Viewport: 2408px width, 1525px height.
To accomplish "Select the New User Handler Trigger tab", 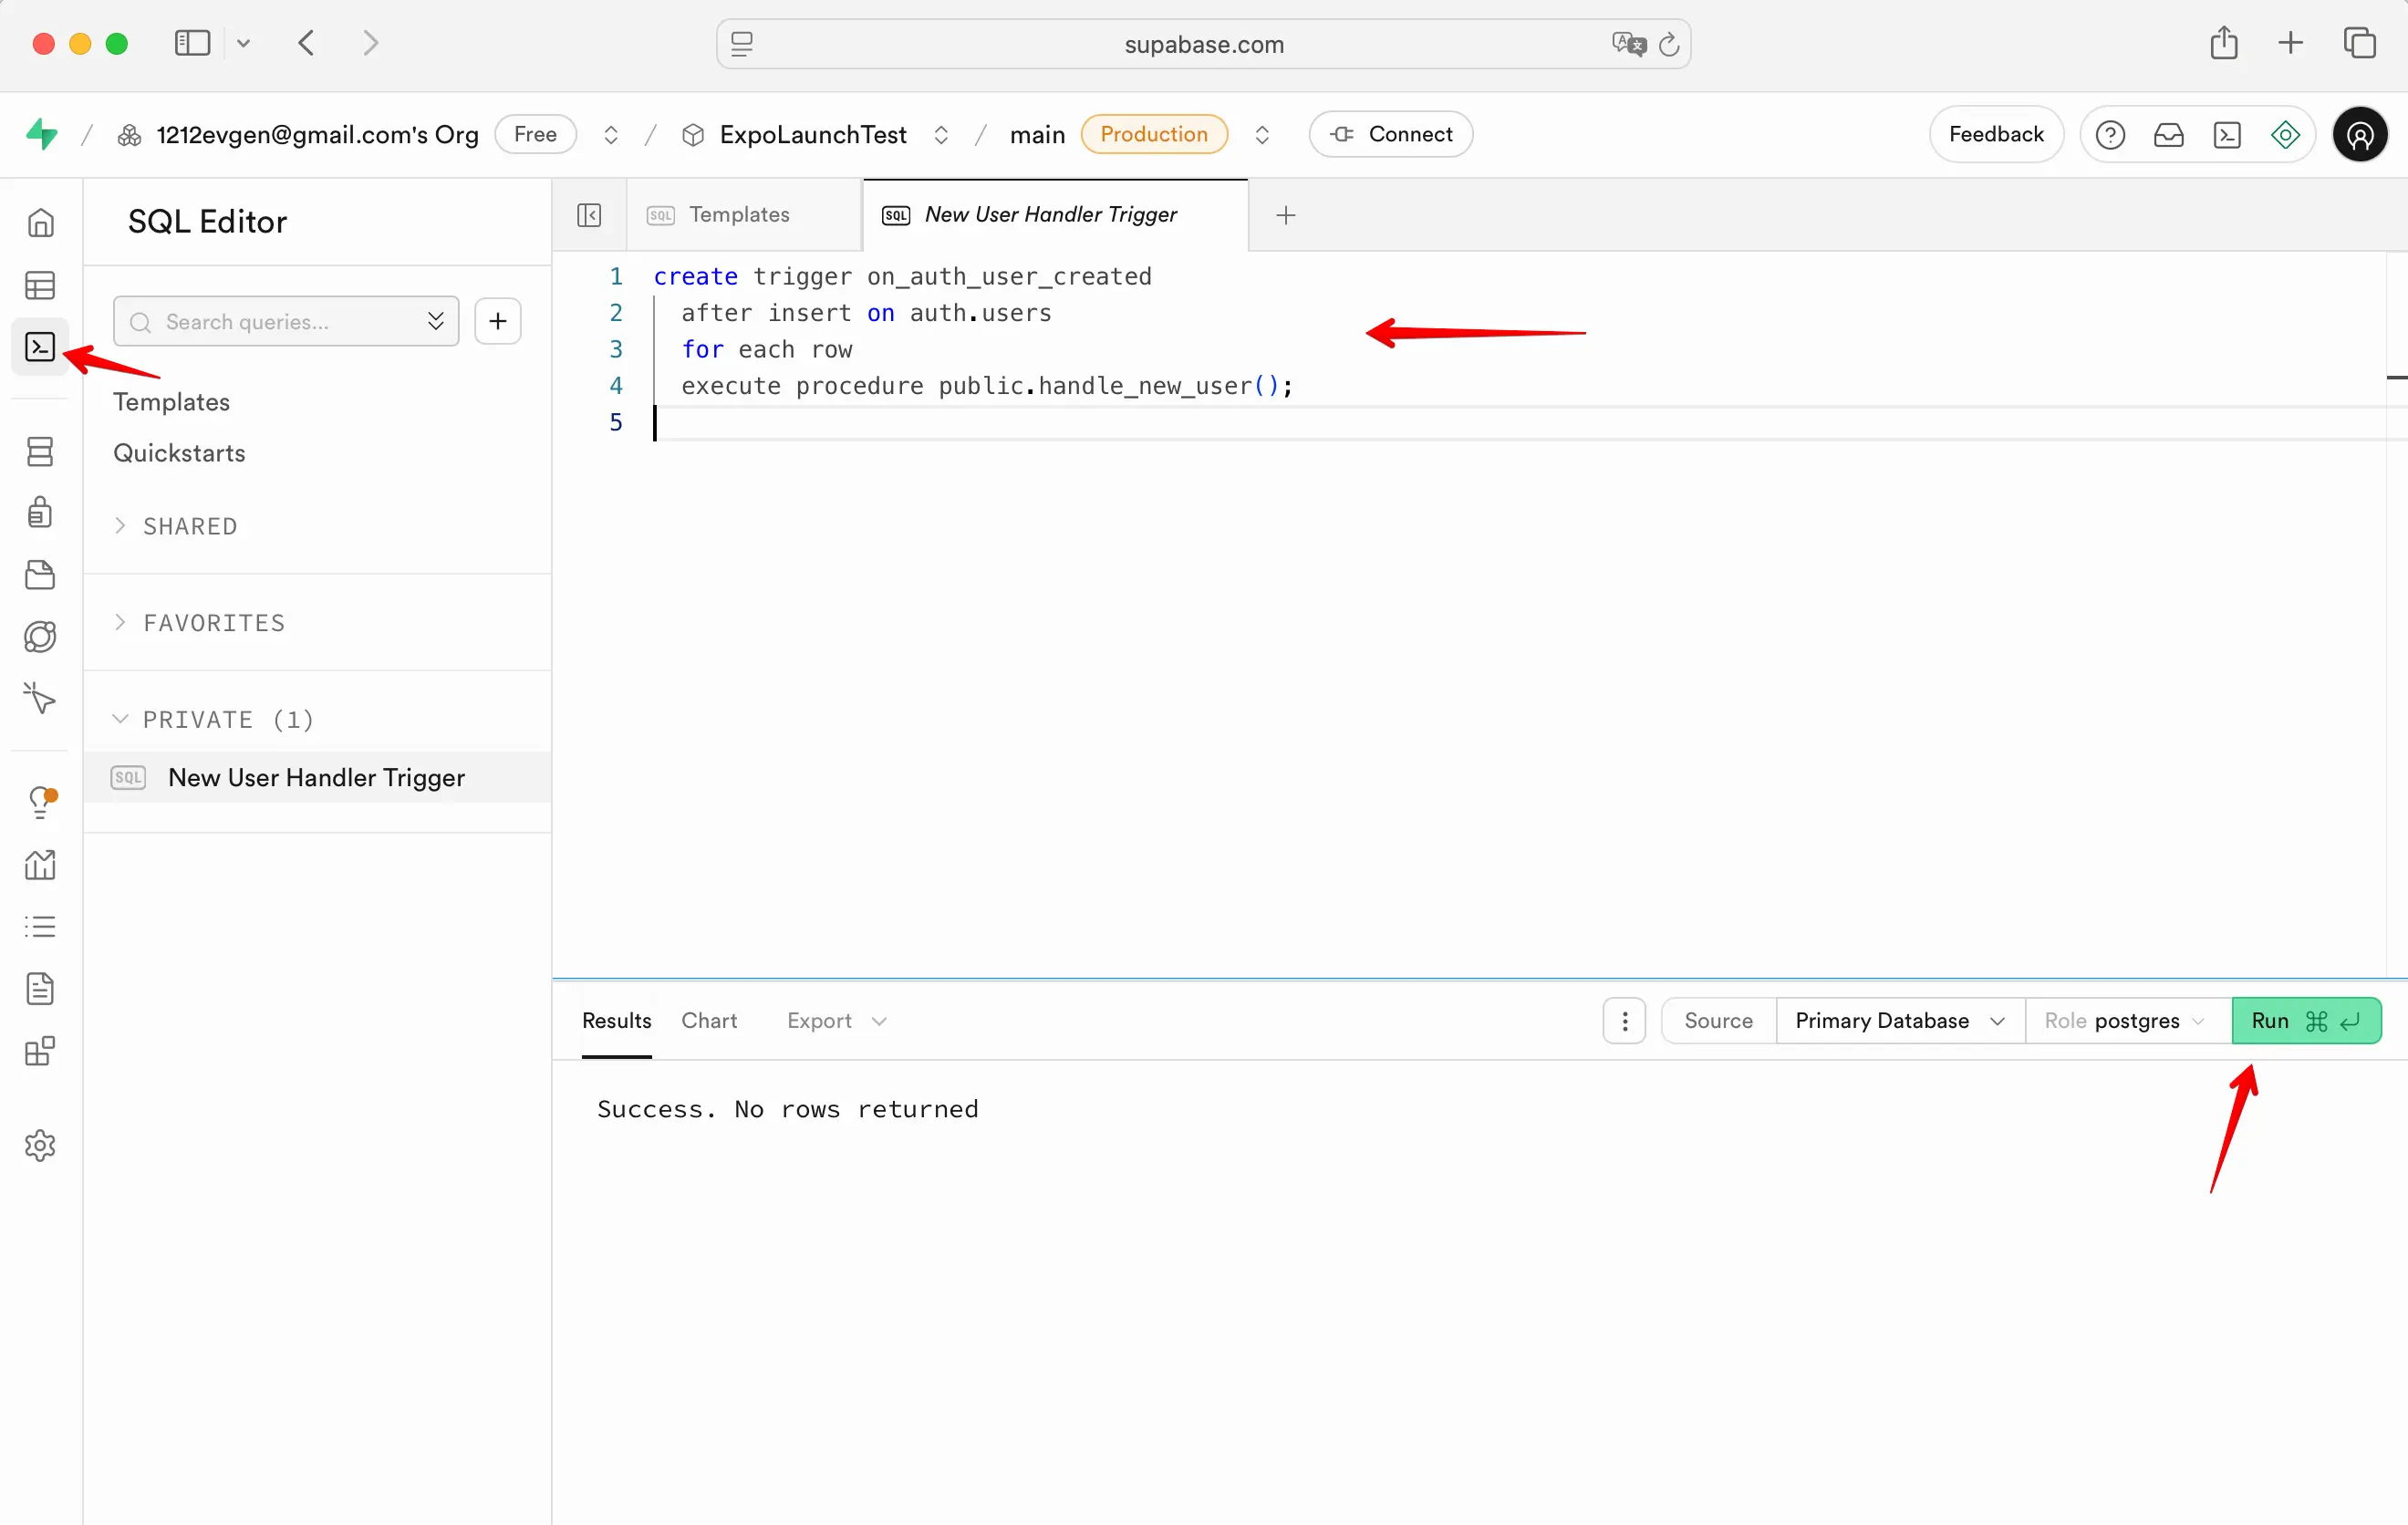I will point(1054,215).
